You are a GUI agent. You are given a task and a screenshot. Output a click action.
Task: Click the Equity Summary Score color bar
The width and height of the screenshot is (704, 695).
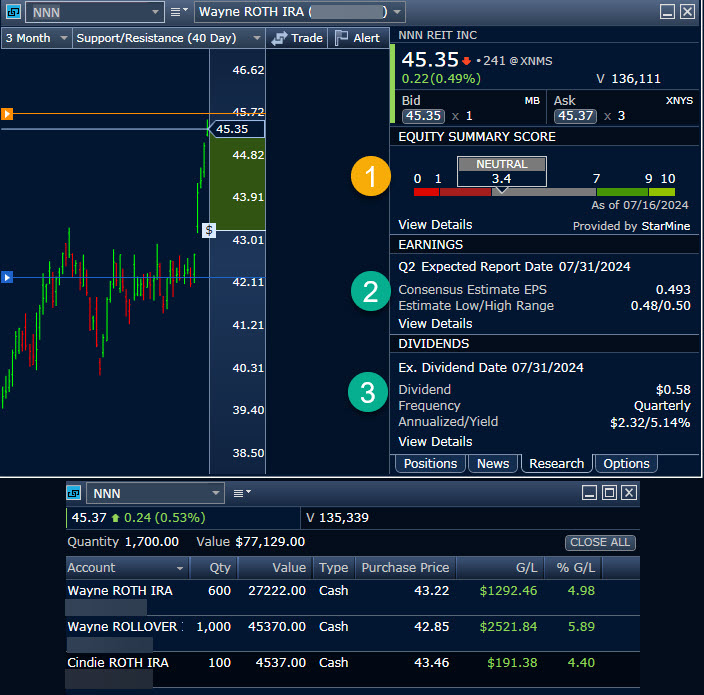pos(544,191)
